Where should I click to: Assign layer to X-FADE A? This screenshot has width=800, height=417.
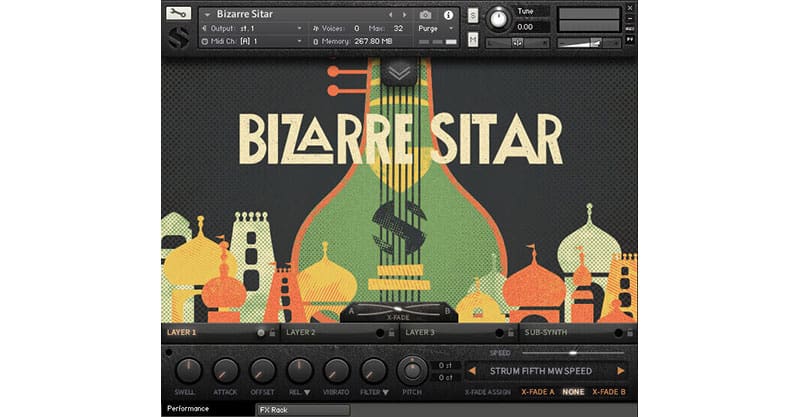coord(538,392)
